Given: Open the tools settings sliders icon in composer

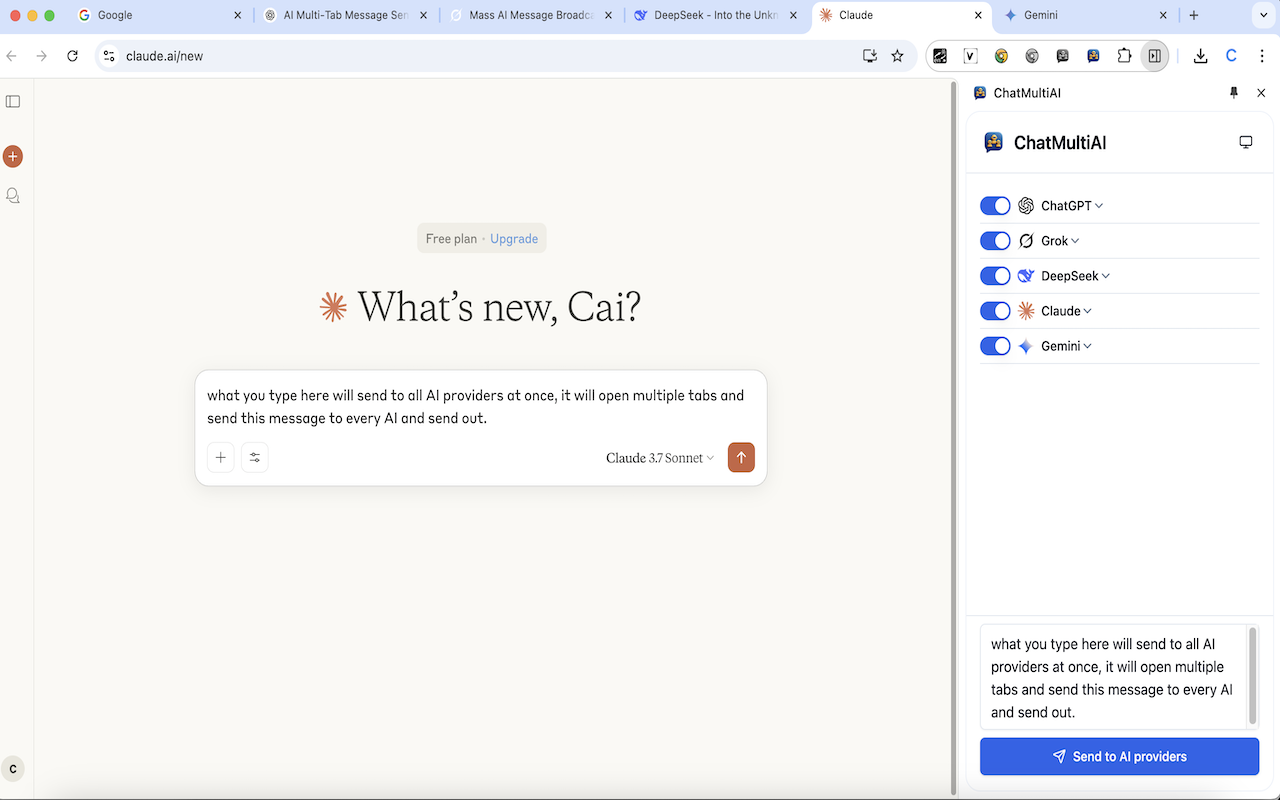Looking at the screenshot, I should pos(255,457).
